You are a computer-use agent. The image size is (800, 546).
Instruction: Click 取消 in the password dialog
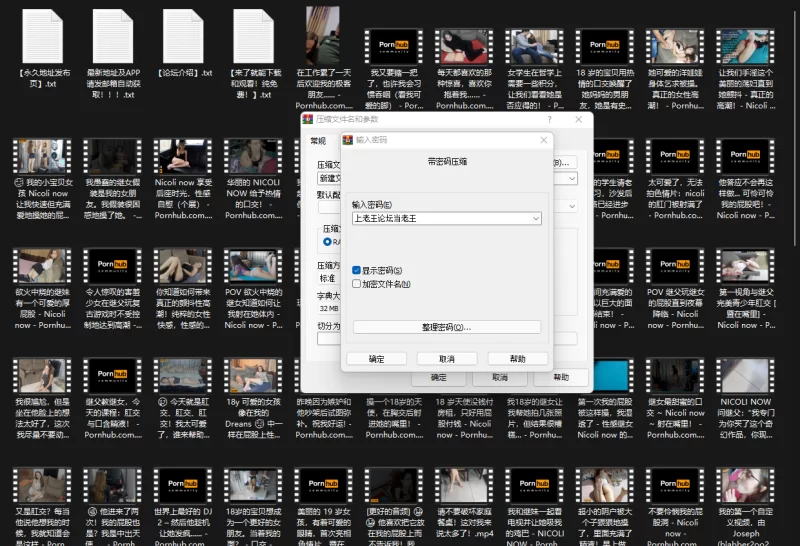446,359
